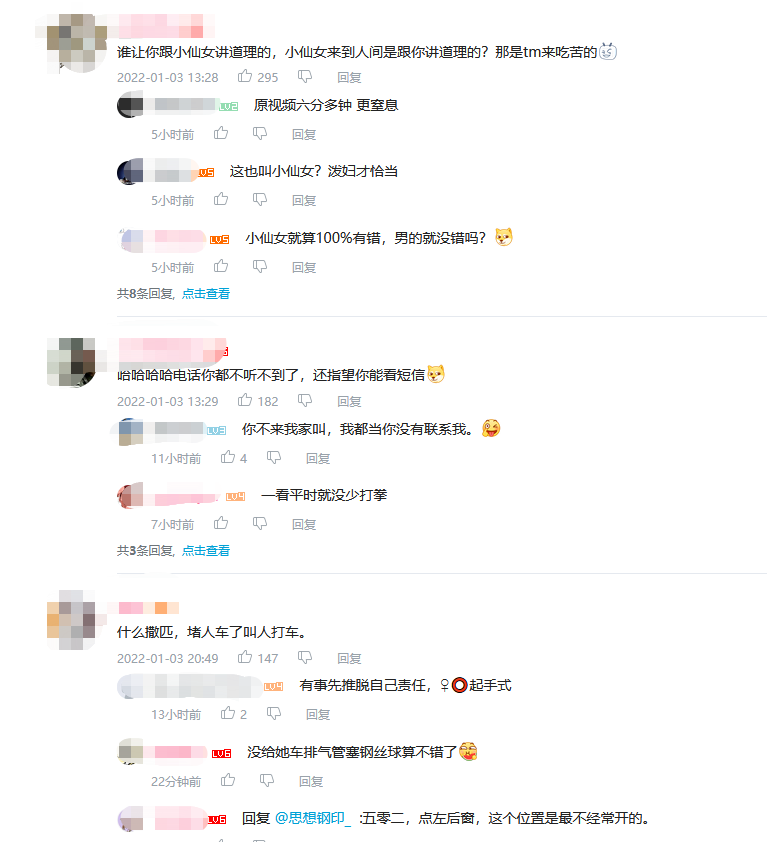Like the reply with 4 likes
767x842 pixels.
[228, 457]
